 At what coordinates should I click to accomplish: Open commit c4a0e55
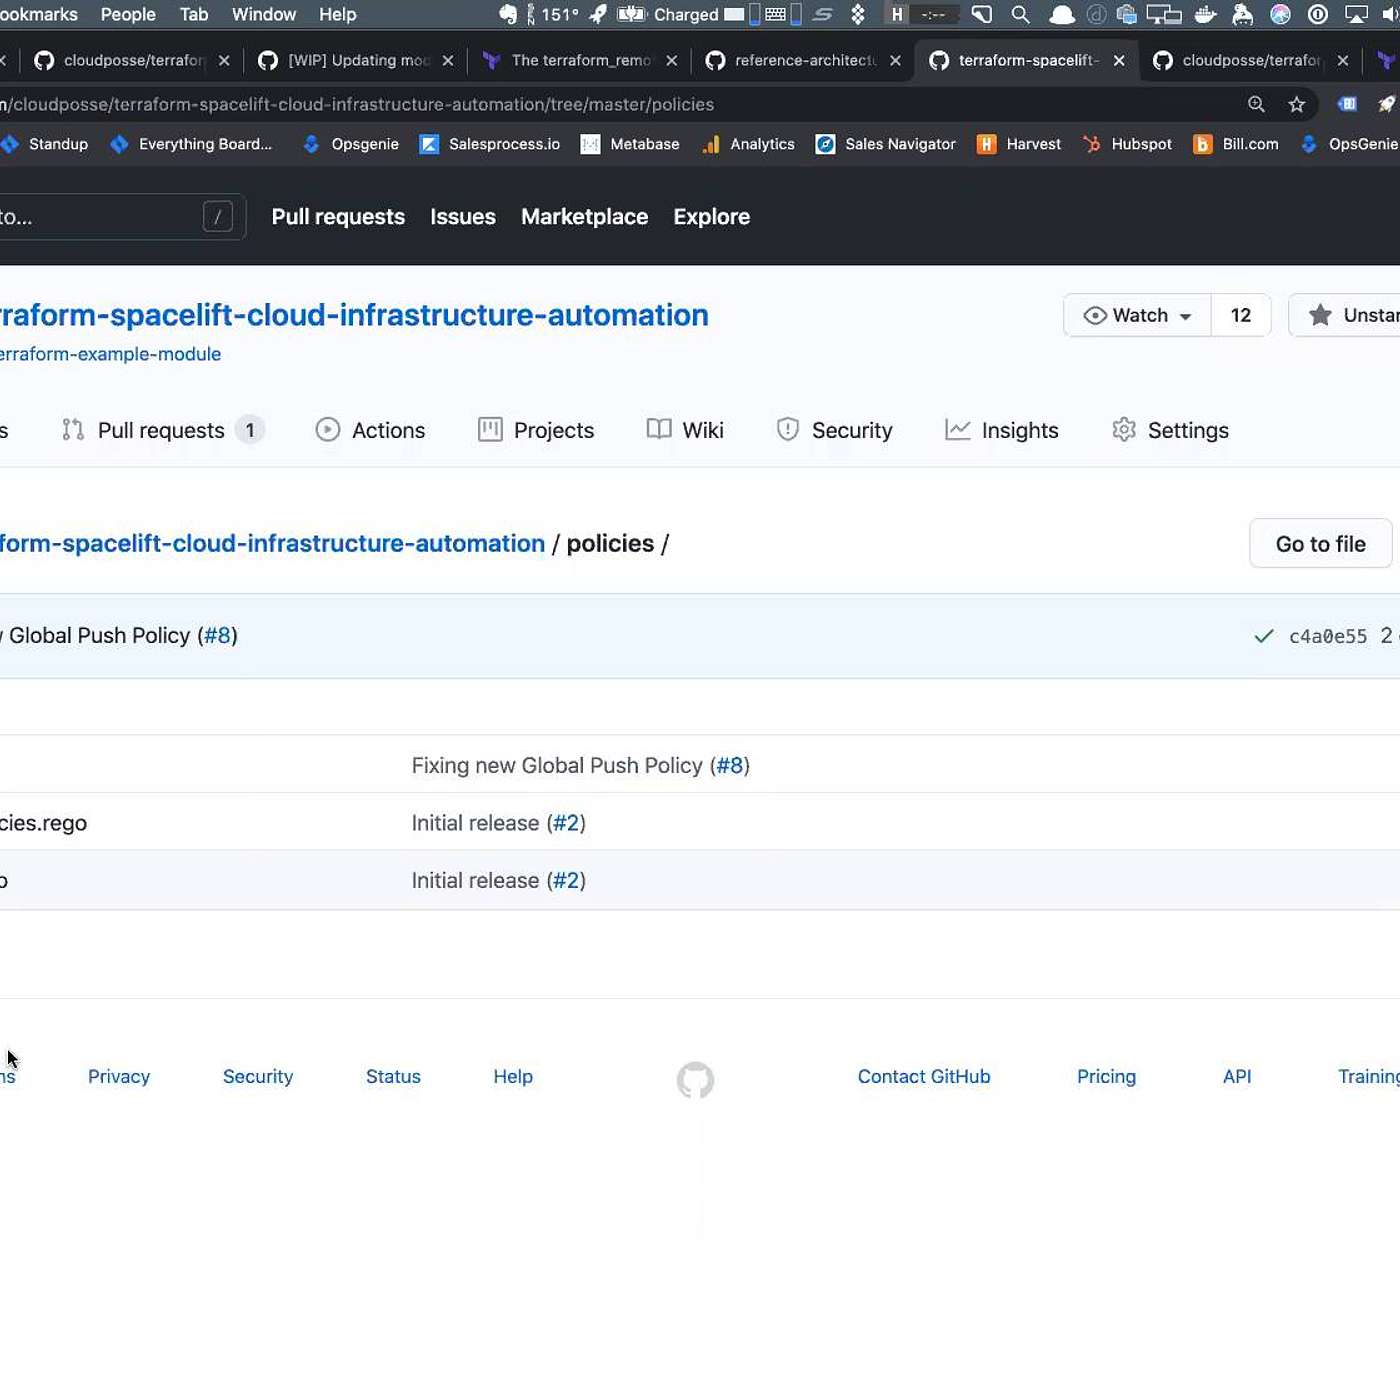[1328, 636]
